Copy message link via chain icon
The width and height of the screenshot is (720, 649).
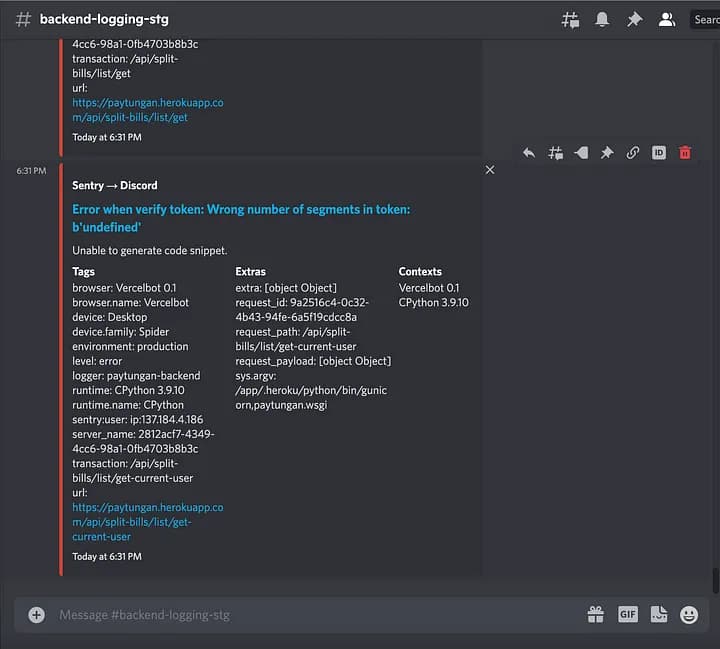click(x=633, y=152)
